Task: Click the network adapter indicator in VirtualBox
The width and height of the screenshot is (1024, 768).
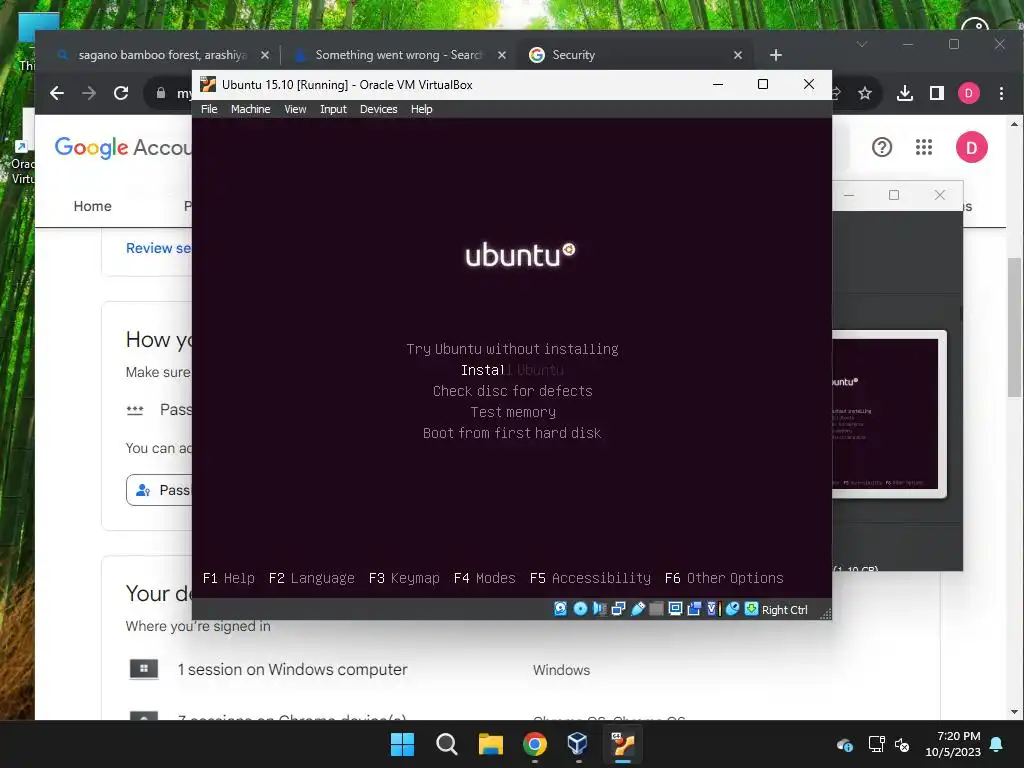Action: [618, 609]
